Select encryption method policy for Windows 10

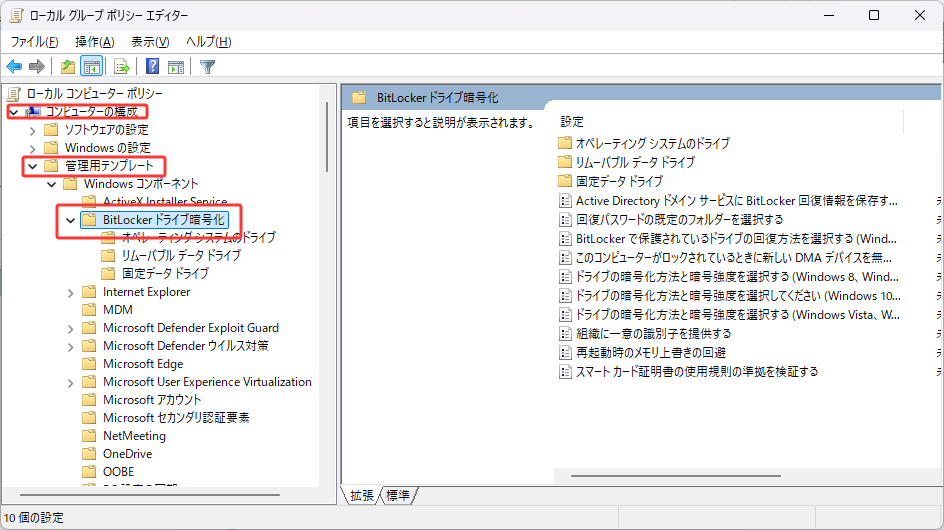pyautogui.click(x=738, y=296)
